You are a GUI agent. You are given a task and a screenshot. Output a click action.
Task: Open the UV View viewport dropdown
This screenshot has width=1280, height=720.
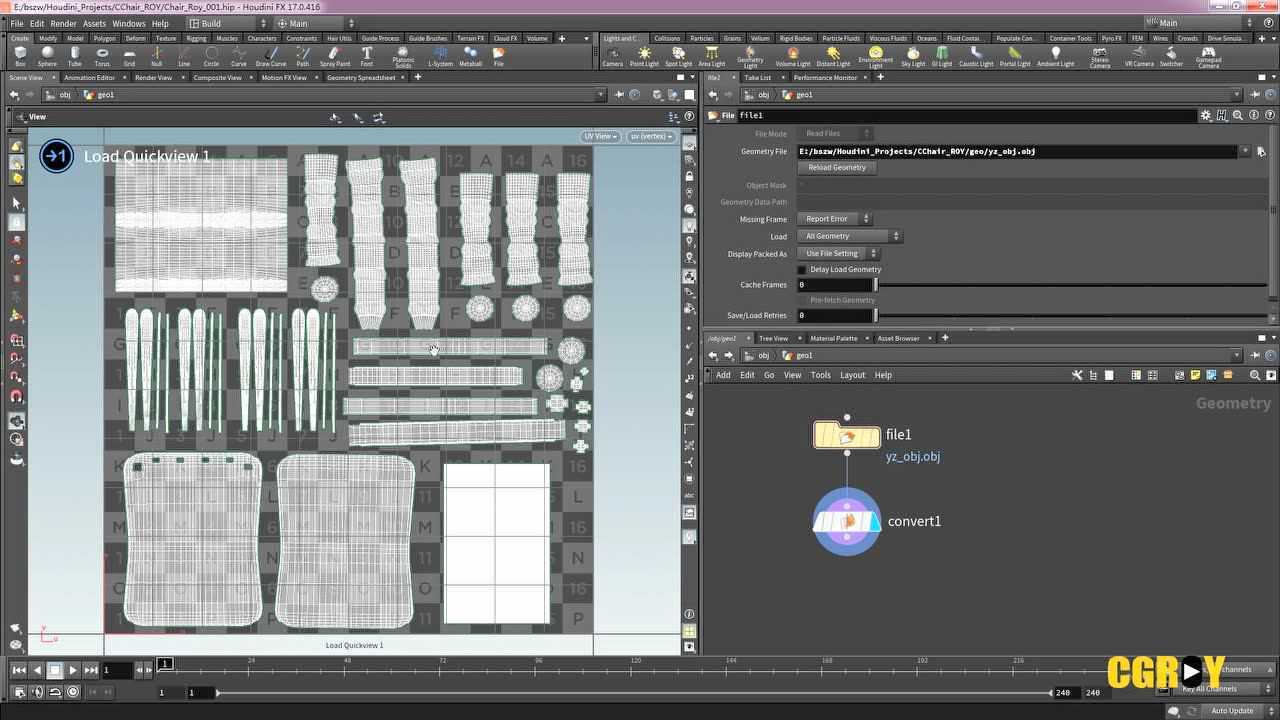(x=600, y=136)
